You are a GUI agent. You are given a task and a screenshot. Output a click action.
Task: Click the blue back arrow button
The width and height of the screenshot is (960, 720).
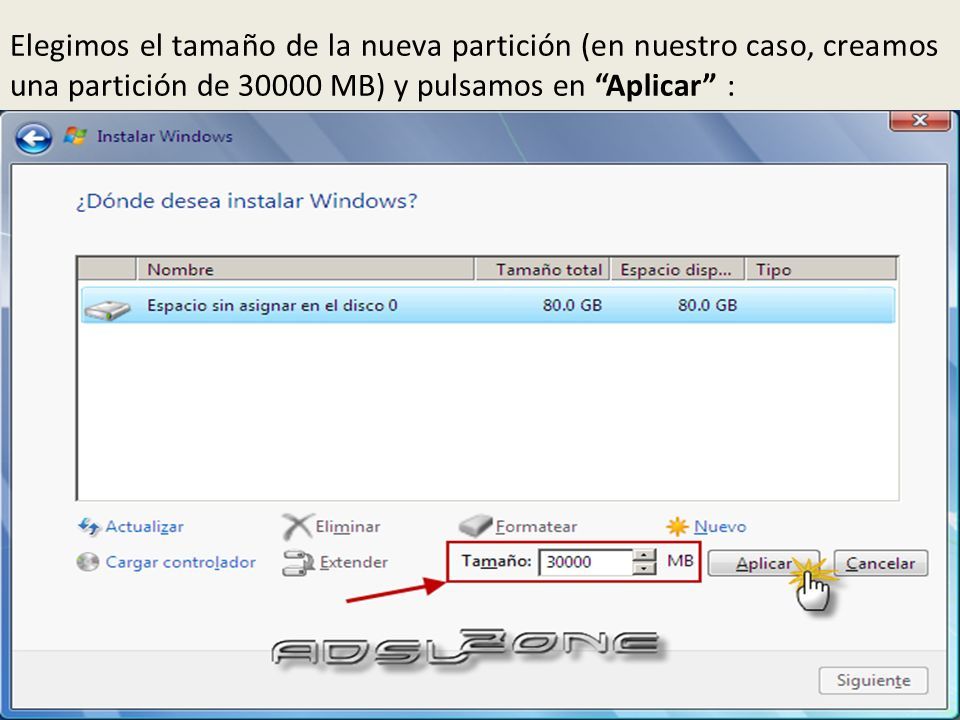[34, 138]
